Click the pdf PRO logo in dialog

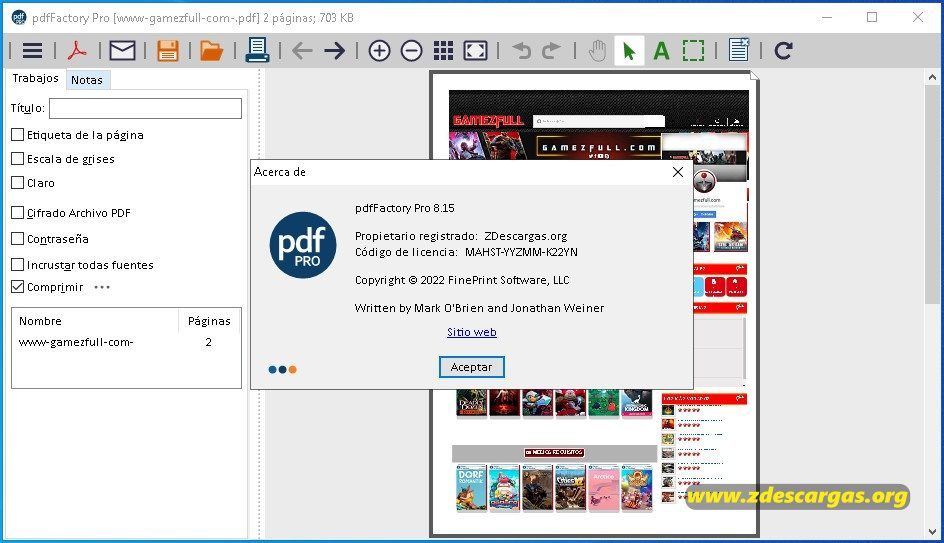[x=303, y=245]
